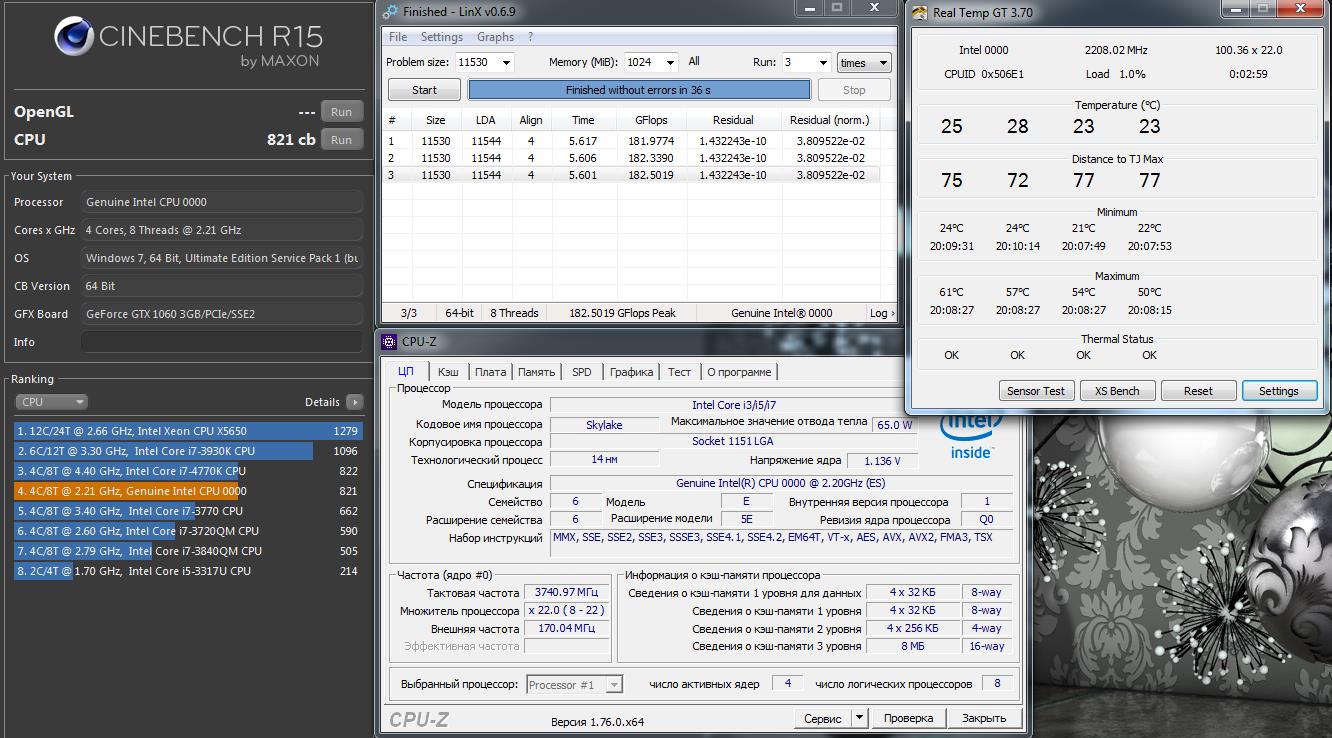Click the Reset button in Real Temp
This screenshot has height=738, width=1332.
(x=1198, y=391)
